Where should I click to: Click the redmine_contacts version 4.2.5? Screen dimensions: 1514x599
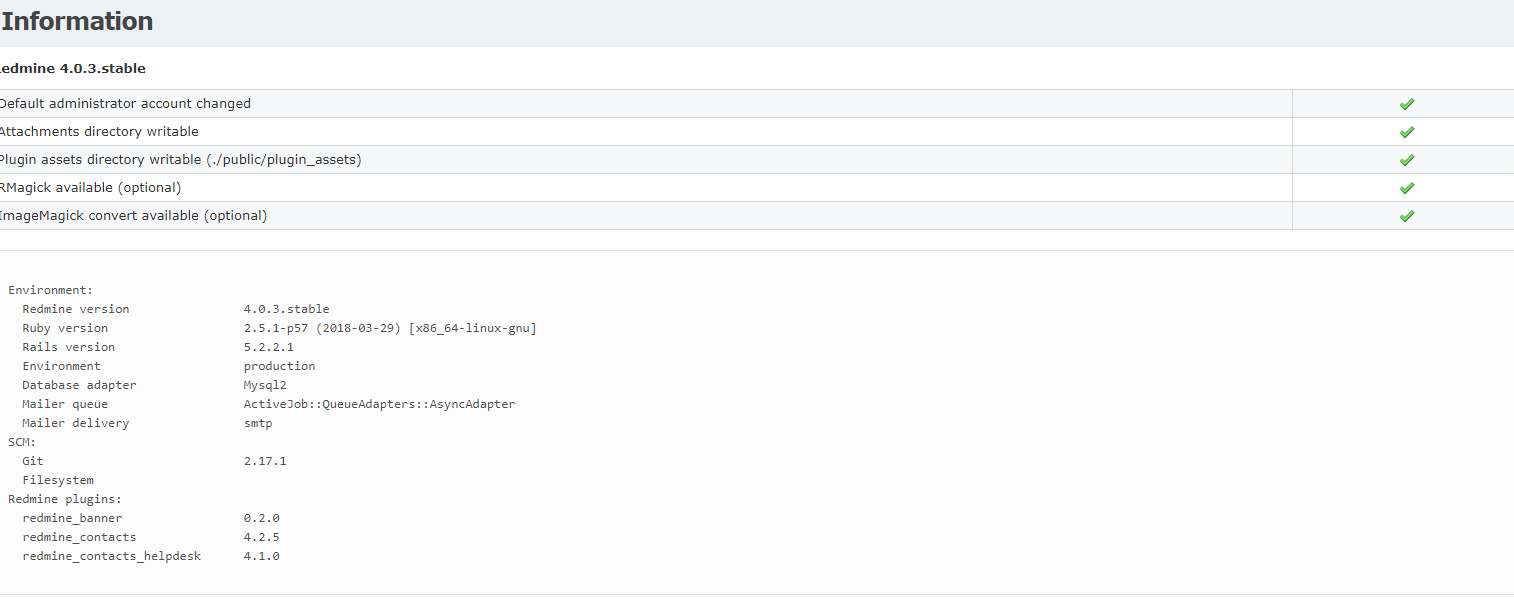[x=261, y=537]
